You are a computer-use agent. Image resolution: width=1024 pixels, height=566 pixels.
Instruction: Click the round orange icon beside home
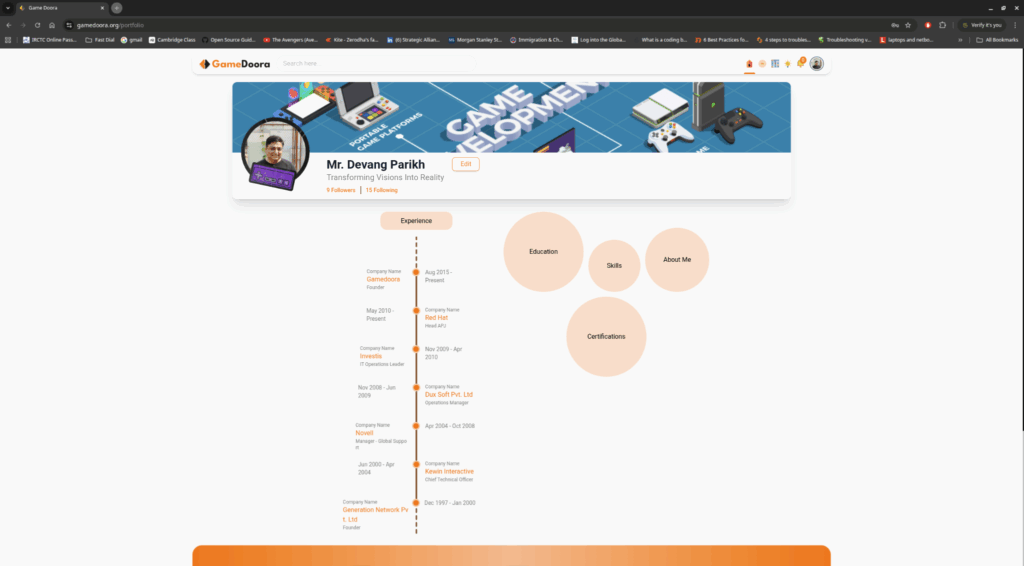[x=762, y=64]
